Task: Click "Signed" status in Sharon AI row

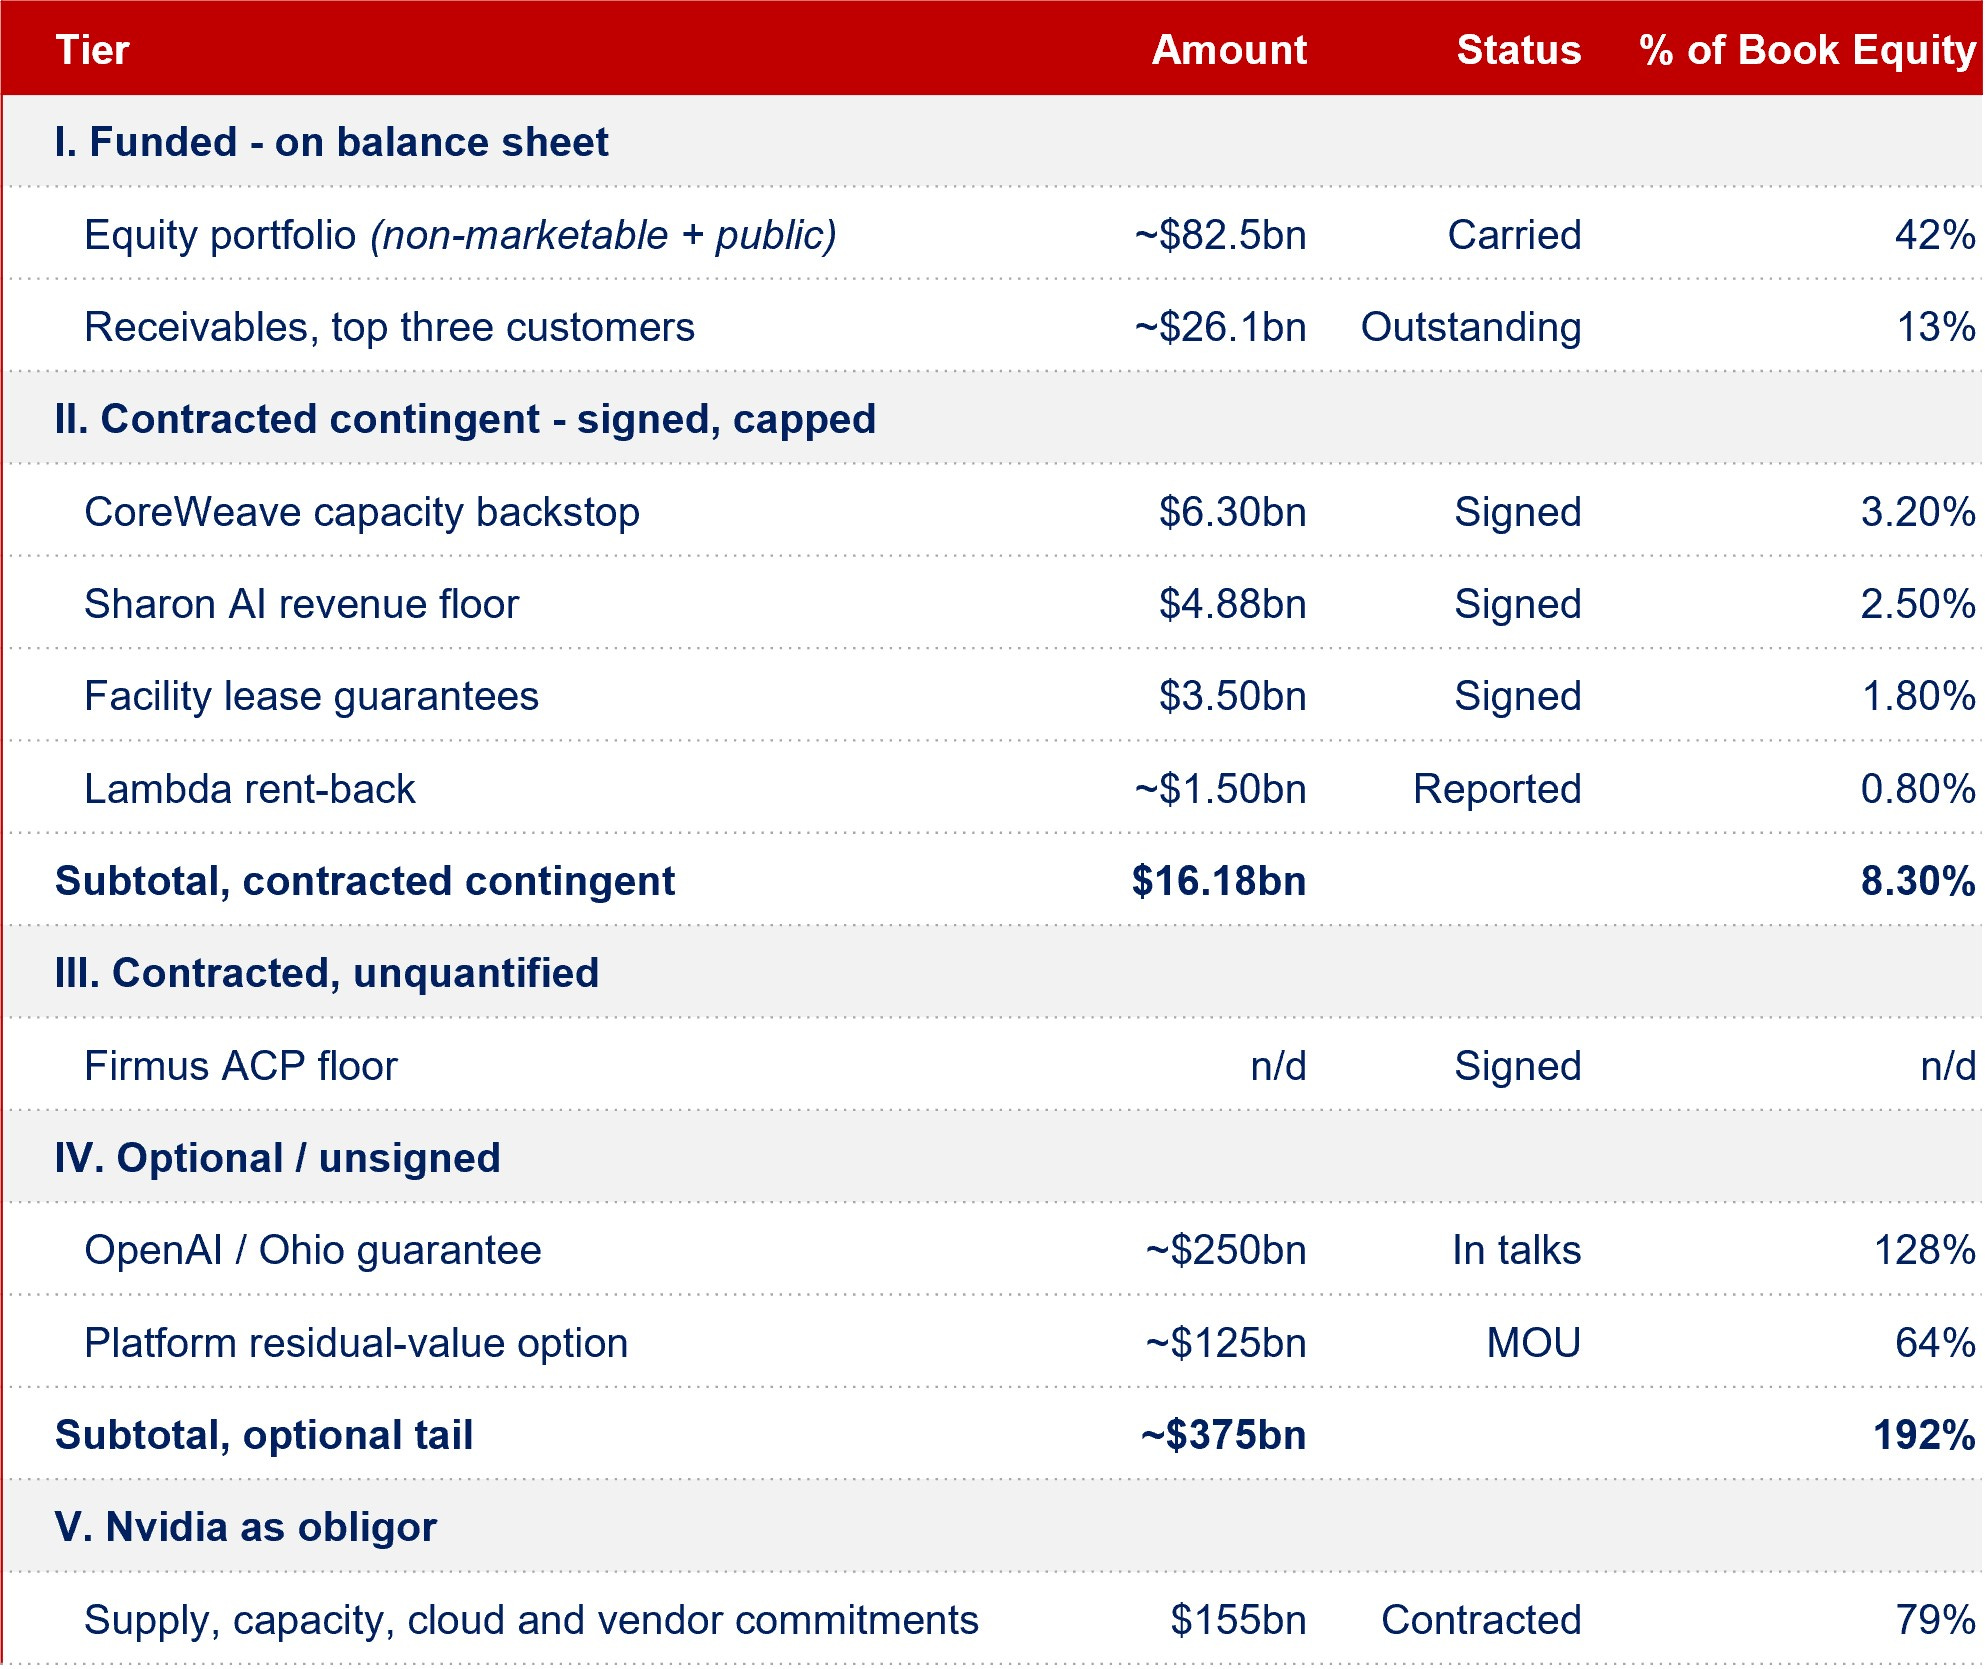Action: click(1517, 605)
